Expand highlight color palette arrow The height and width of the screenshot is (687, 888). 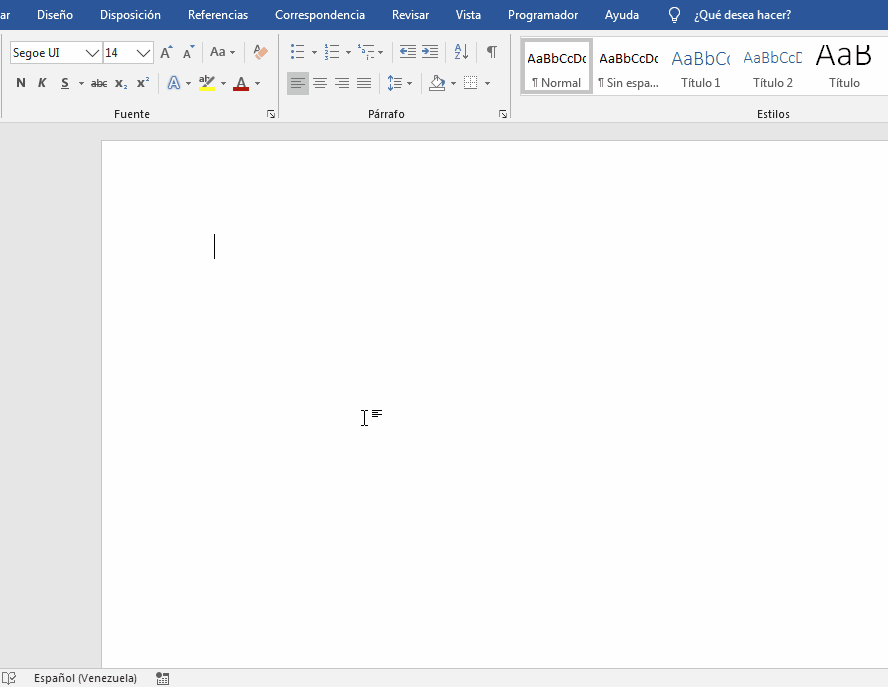[223, 84]
